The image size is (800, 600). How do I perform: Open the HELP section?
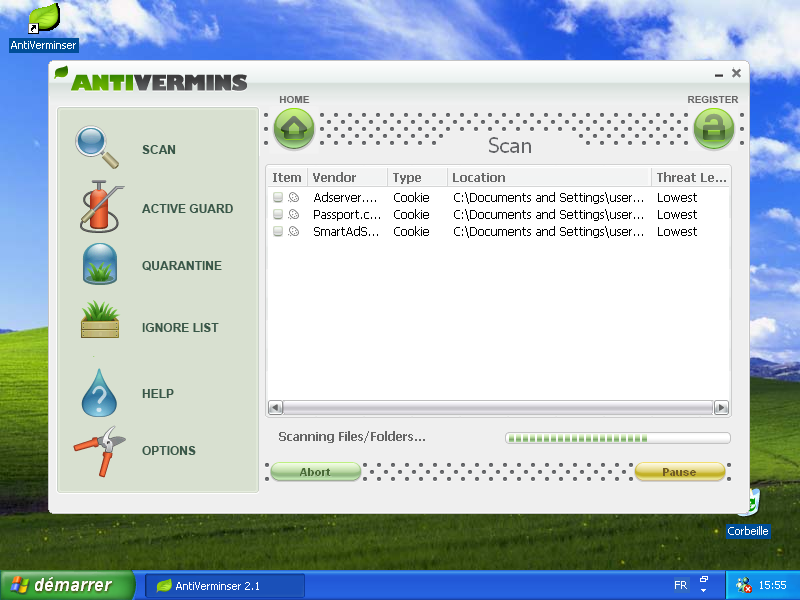coord(158,394)
